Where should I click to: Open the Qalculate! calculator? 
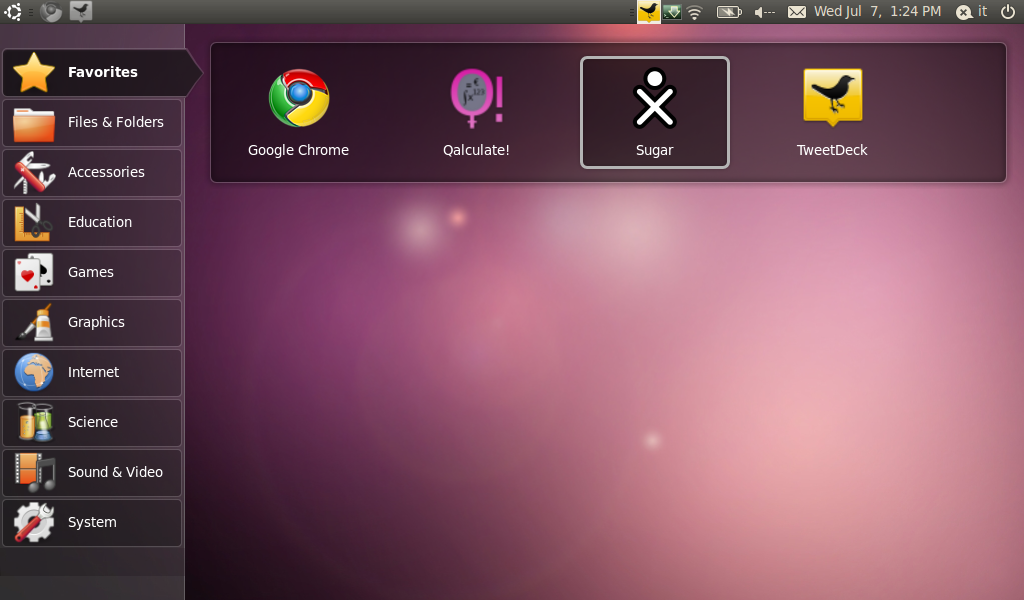tap(476, 112)
